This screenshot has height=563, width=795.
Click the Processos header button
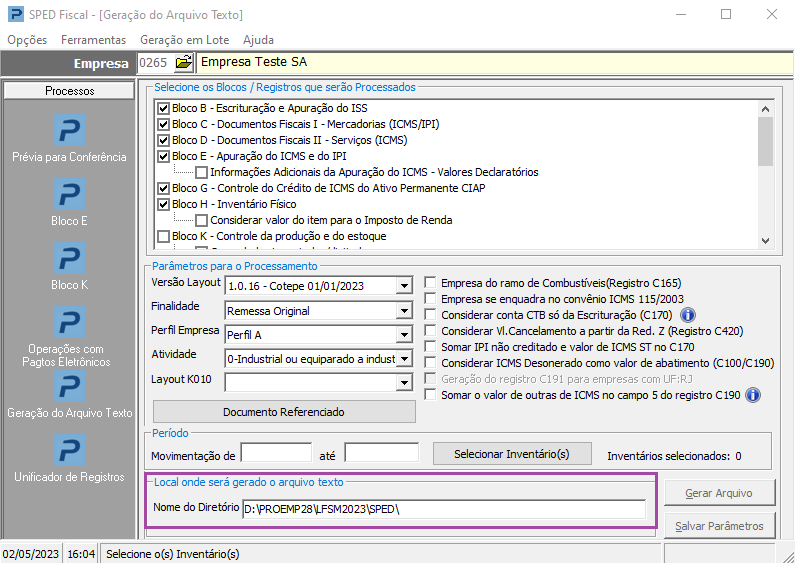[x=69, y=91]
